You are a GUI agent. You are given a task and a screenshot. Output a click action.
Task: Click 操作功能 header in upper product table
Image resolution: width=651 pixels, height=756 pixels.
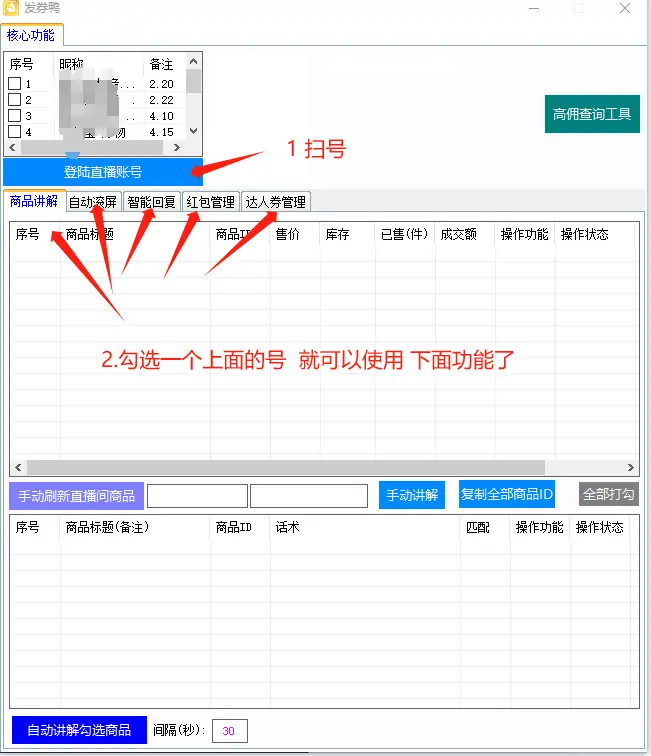pyautogui.click(x=525, y=234)
